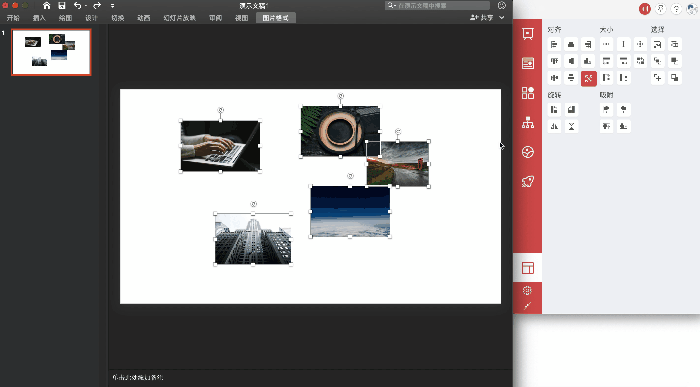
Task: Click 共享 share button
Action: [481, 17]
